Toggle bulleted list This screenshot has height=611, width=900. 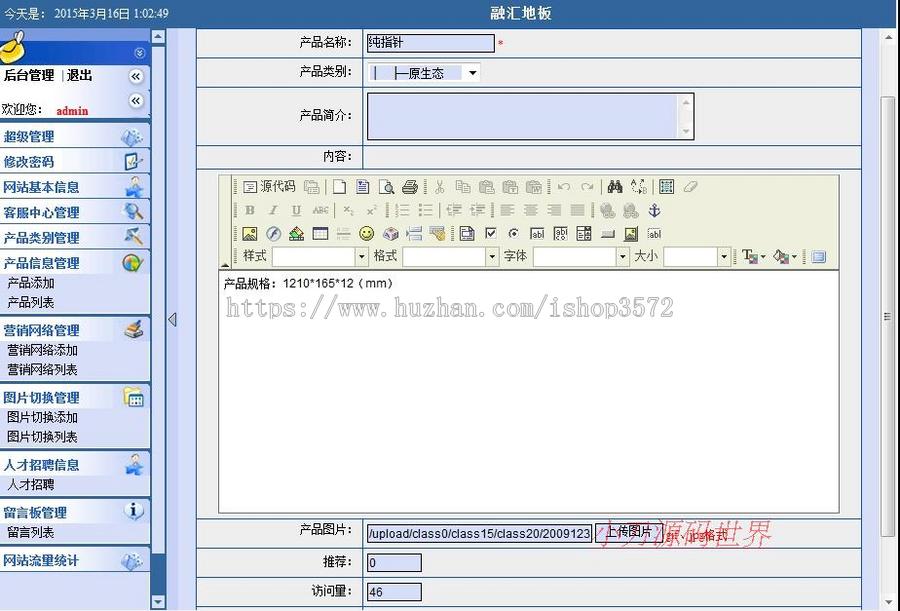tap(425, 210)
